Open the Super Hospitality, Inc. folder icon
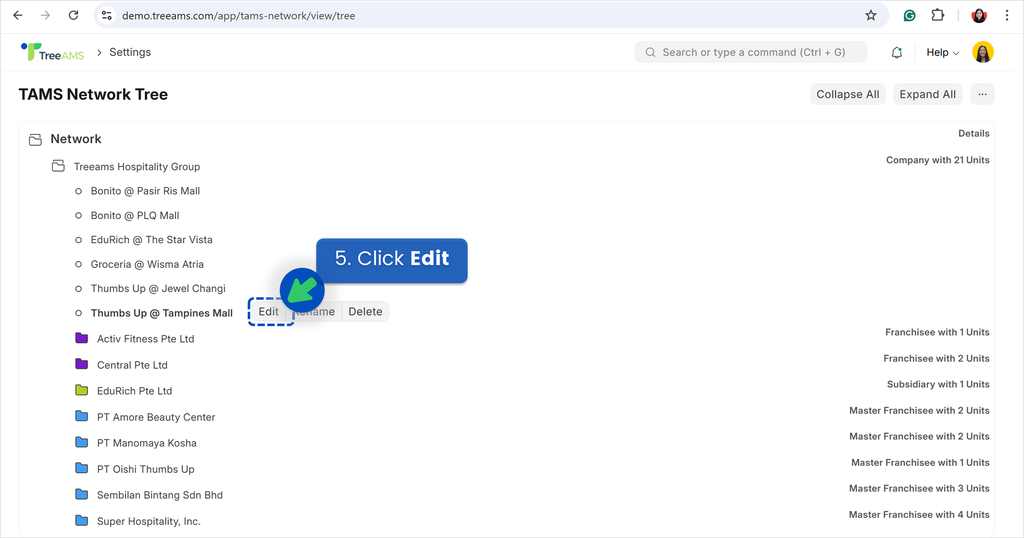The height and width of the screenshot is (538, 1024). (82, 520)
